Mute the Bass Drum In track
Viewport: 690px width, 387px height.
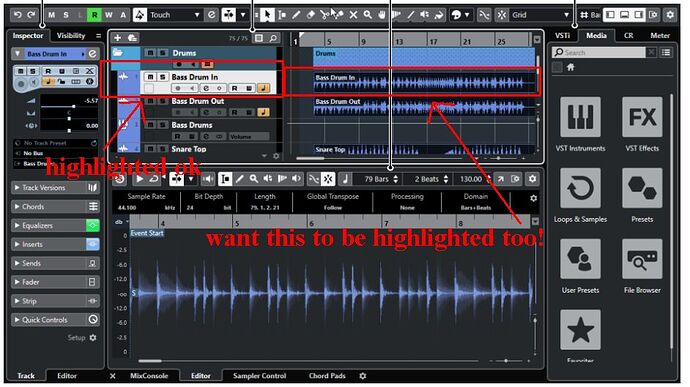coord(150,77)
